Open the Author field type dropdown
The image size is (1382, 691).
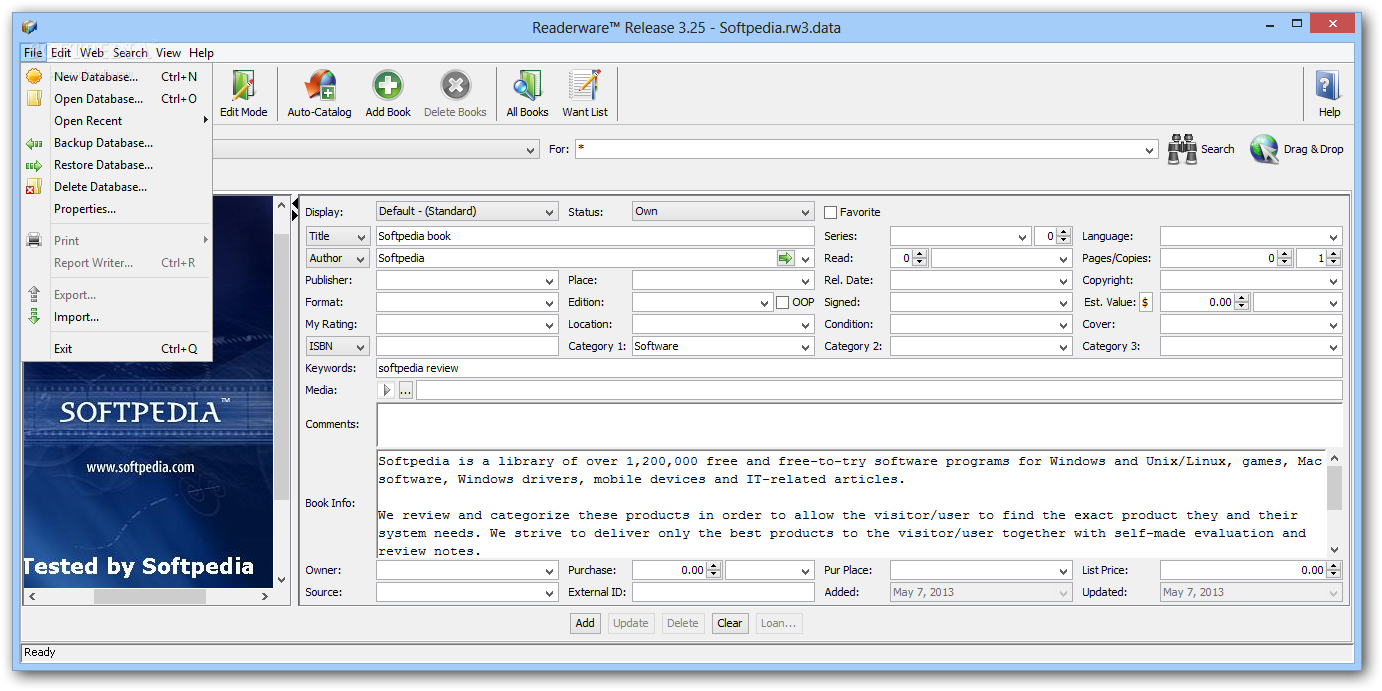(338, 258)
